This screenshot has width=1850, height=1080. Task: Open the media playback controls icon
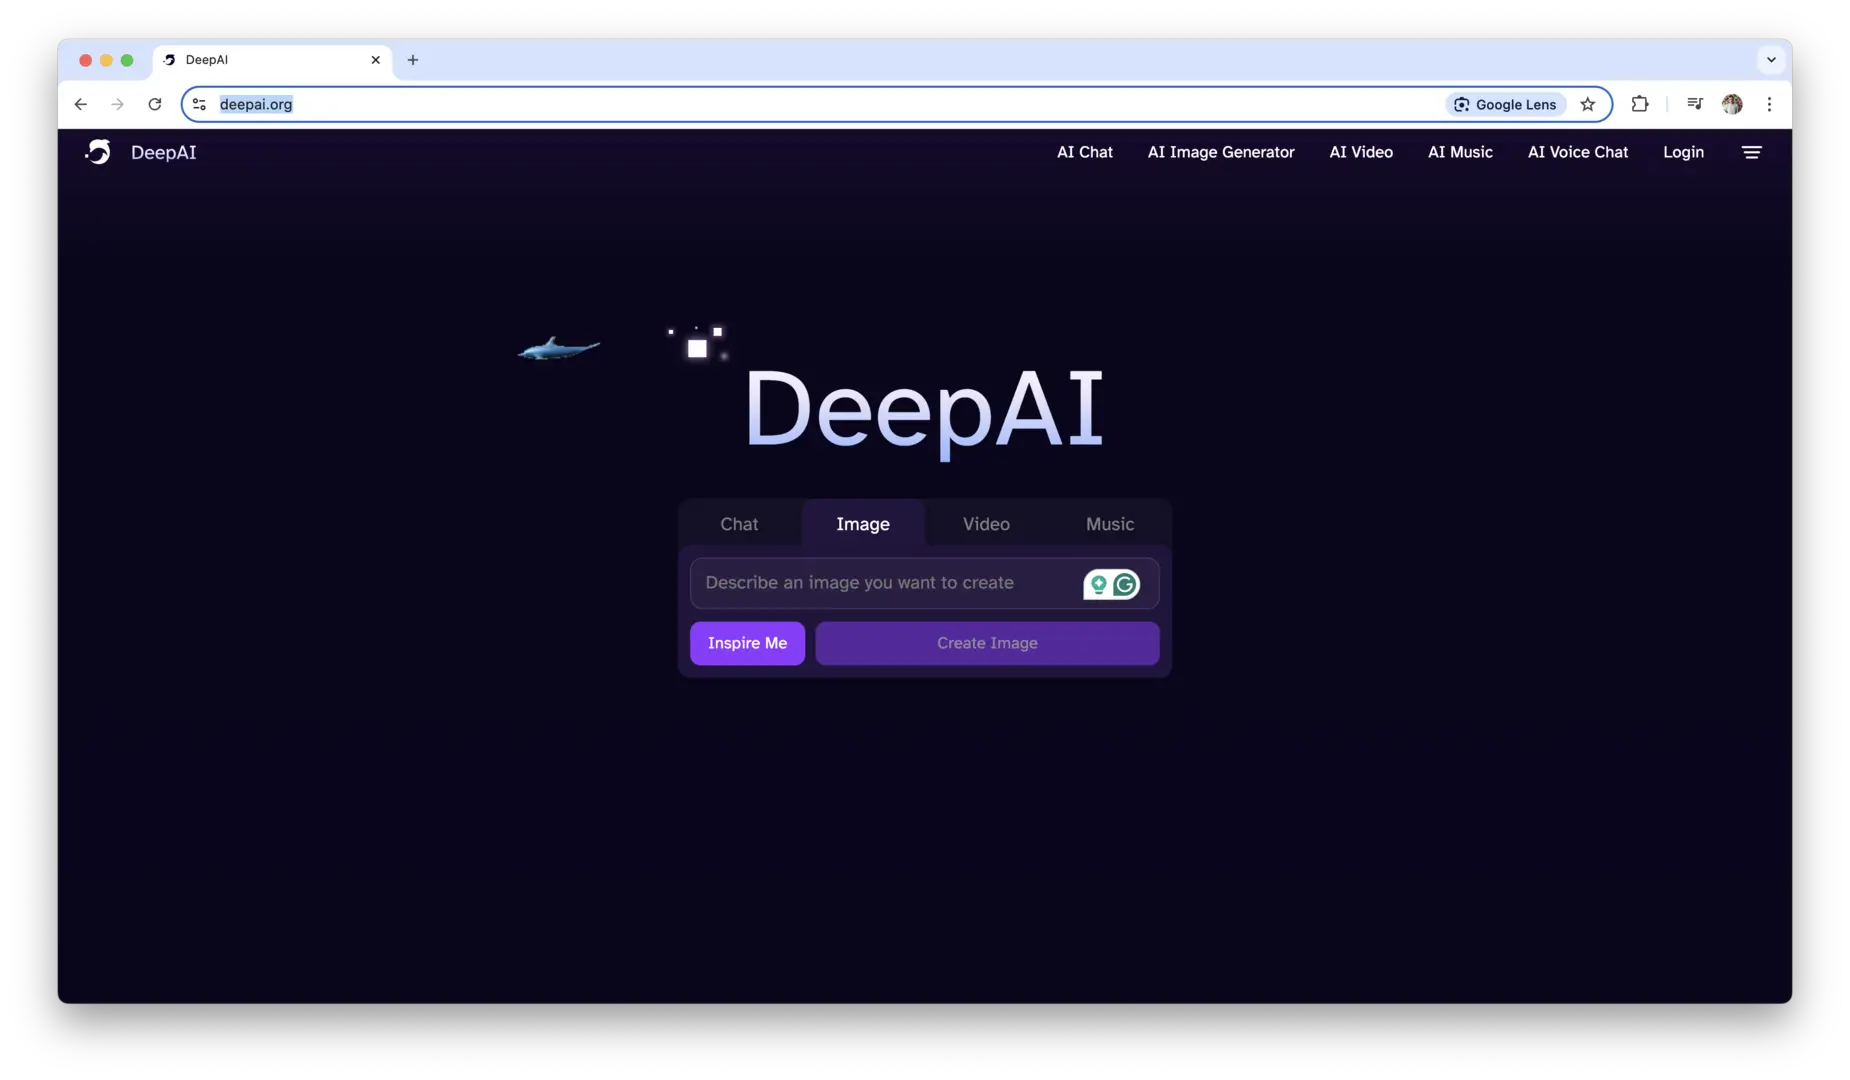tap(1694, 104)
